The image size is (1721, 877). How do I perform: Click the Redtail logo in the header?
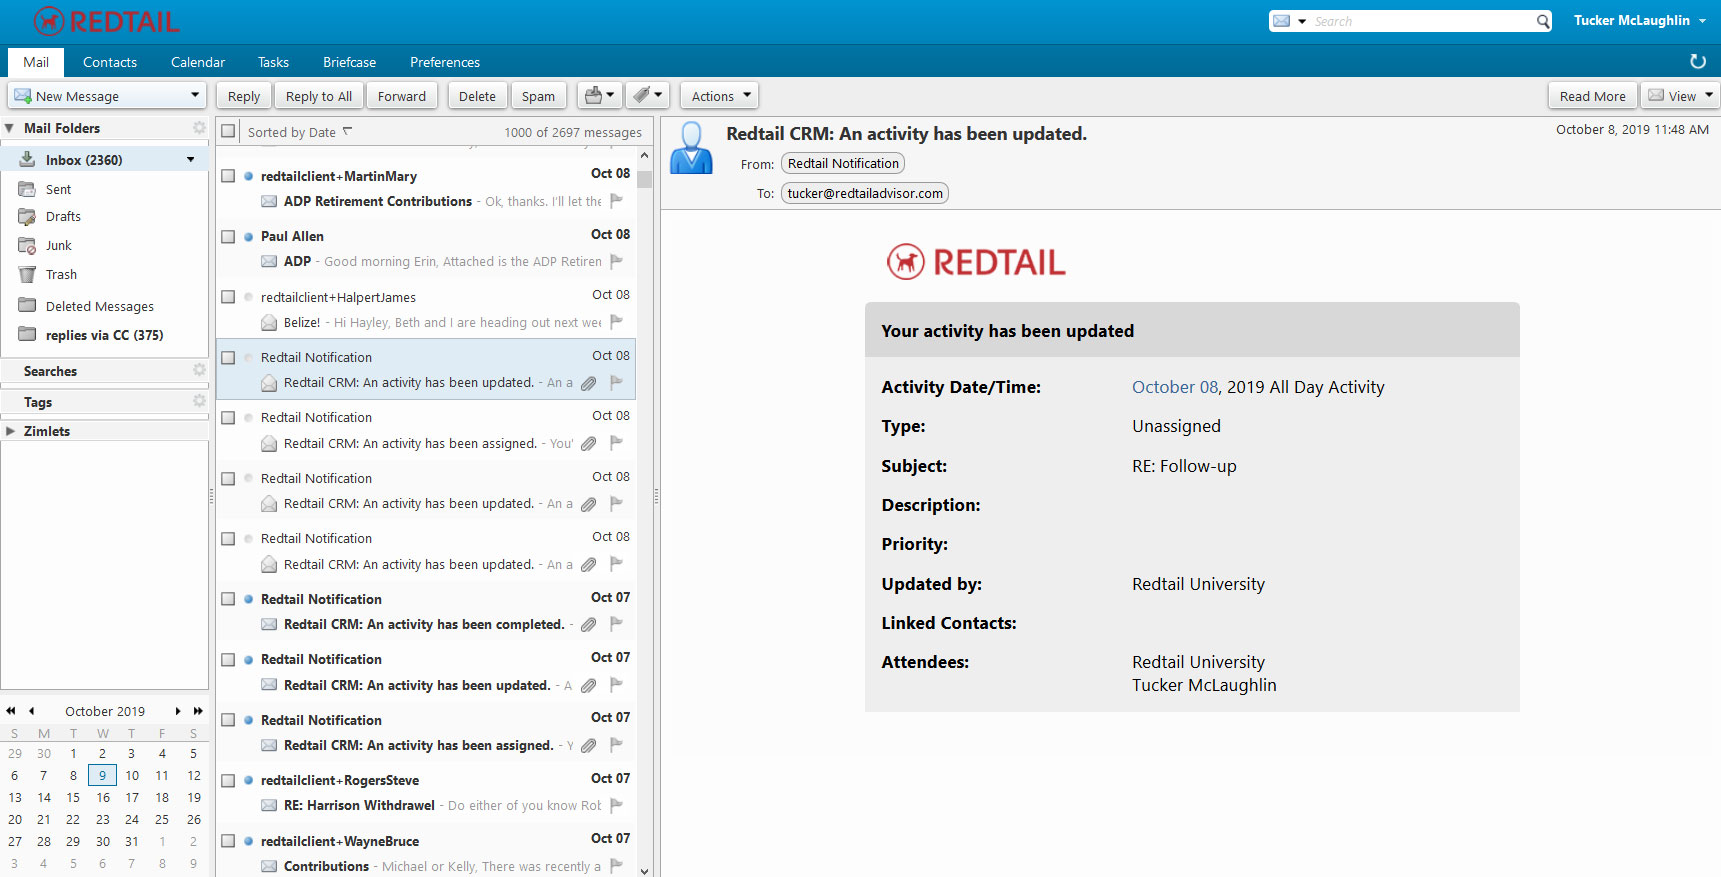tap(106, 21)
